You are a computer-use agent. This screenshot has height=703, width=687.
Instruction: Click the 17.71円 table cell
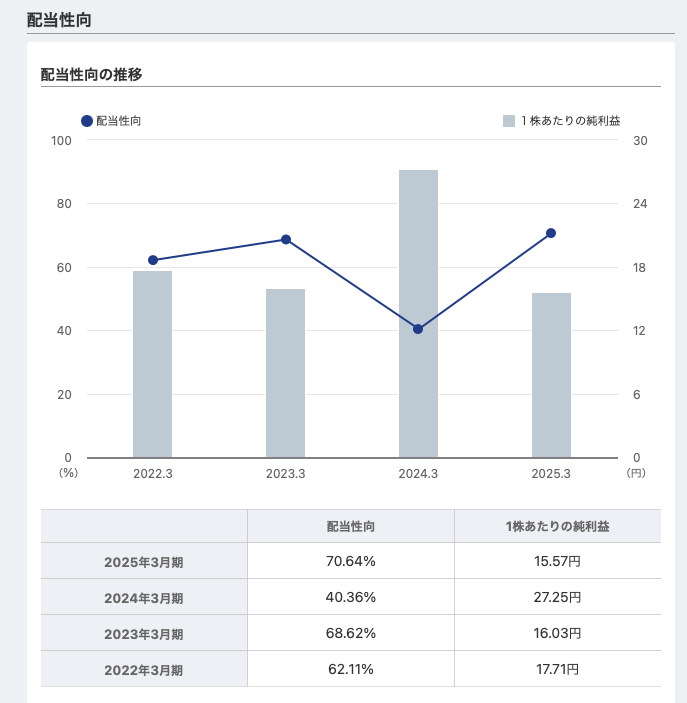pyautogui.click(x=557, y=669)
